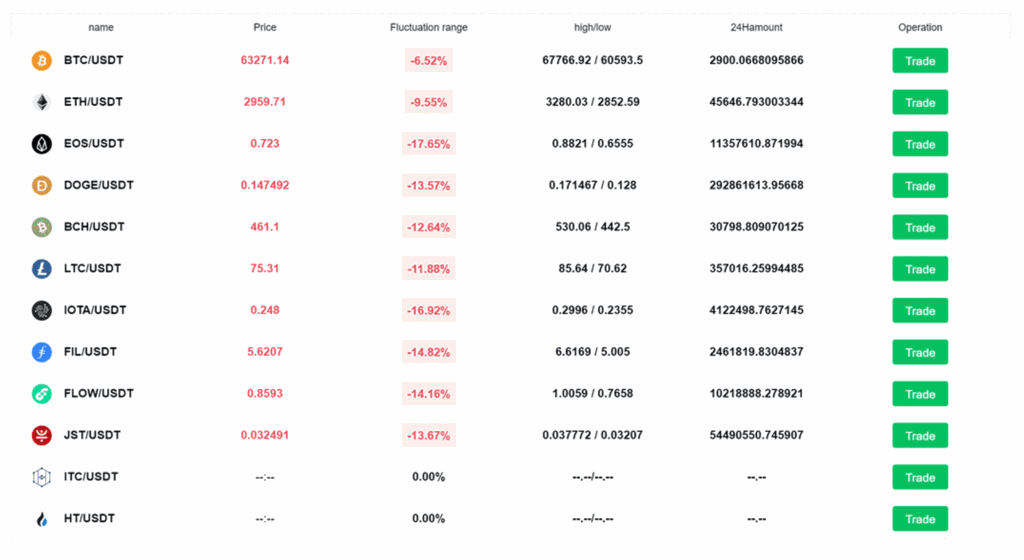Screen dimensions: 1024x560
Task: Open Trade for the HT/USDT pair
Action: (920, 519)
